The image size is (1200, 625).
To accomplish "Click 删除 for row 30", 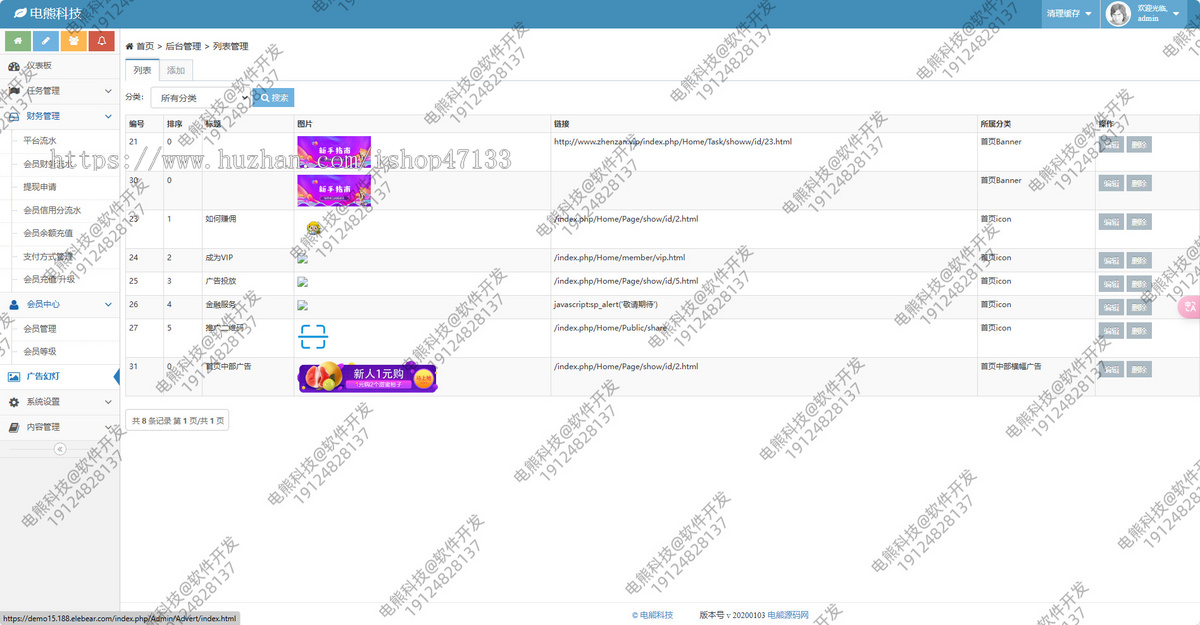I will (1139, 183).
